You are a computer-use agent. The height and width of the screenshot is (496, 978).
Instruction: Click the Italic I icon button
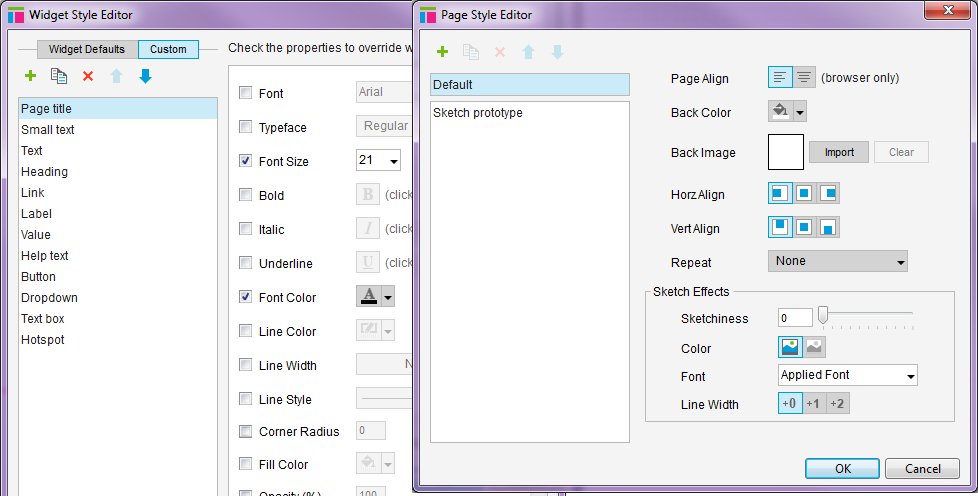pos(368,228)
